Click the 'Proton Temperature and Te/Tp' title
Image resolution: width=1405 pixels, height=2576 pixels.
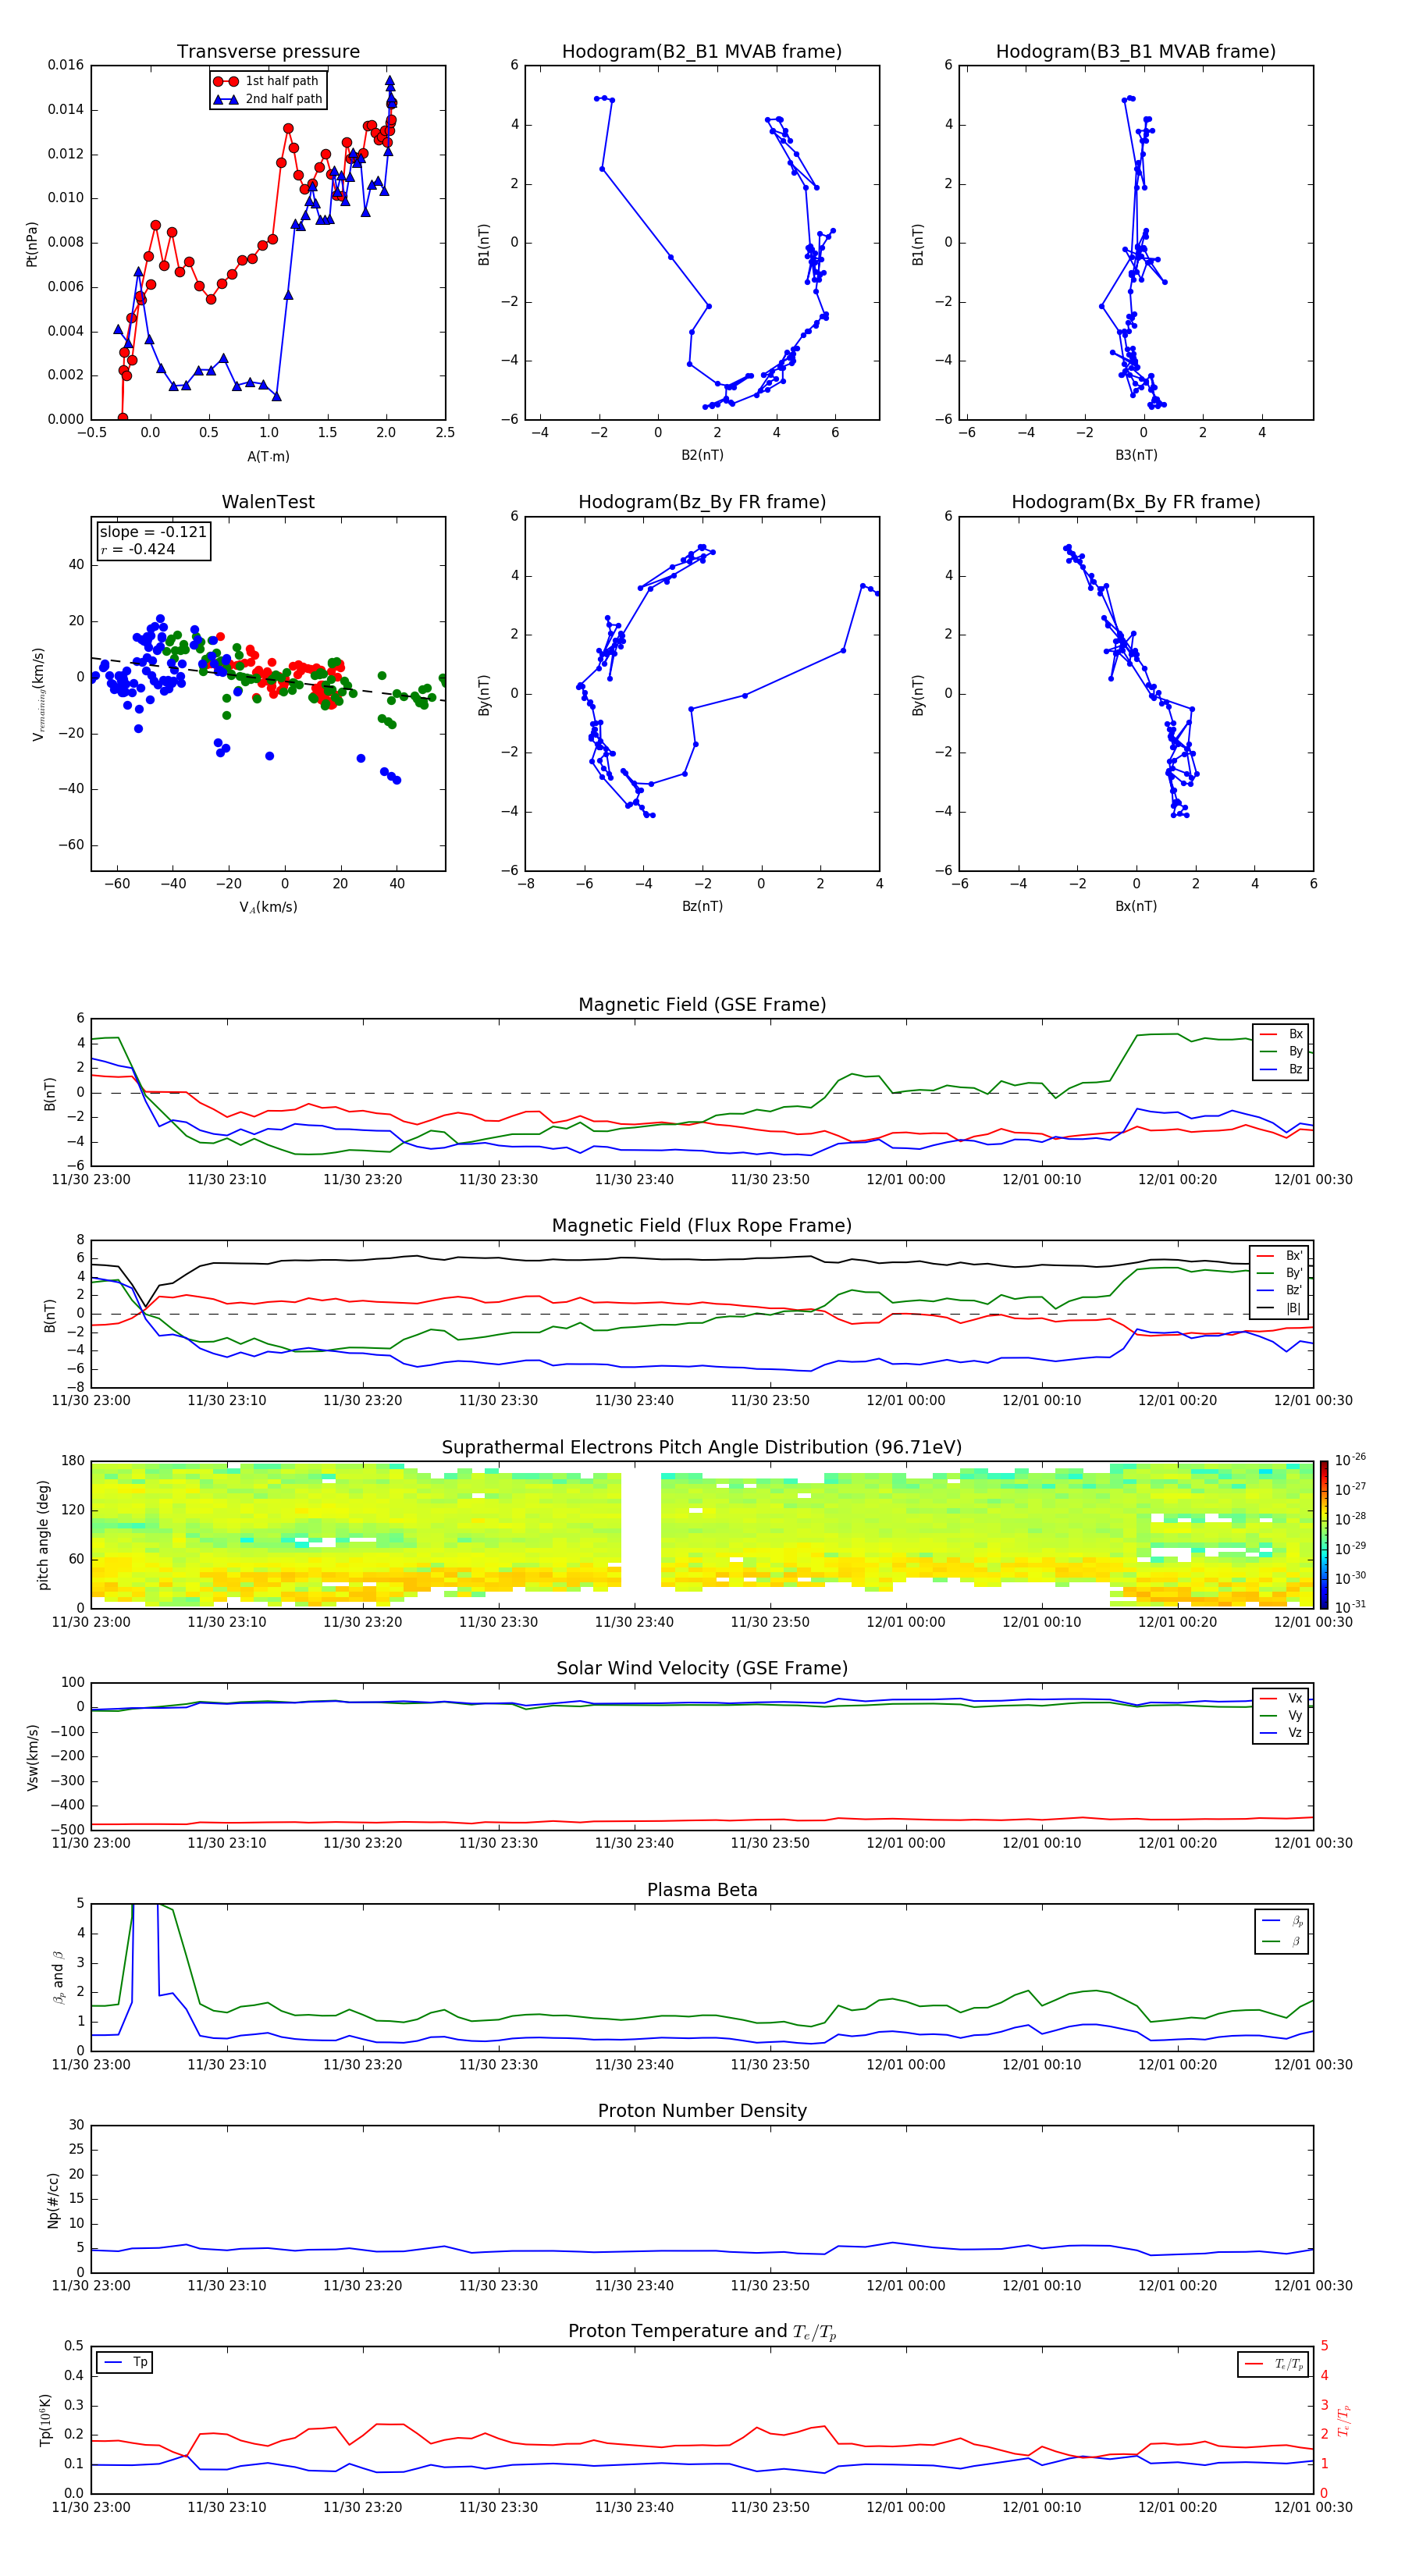tap(702, 2332)
